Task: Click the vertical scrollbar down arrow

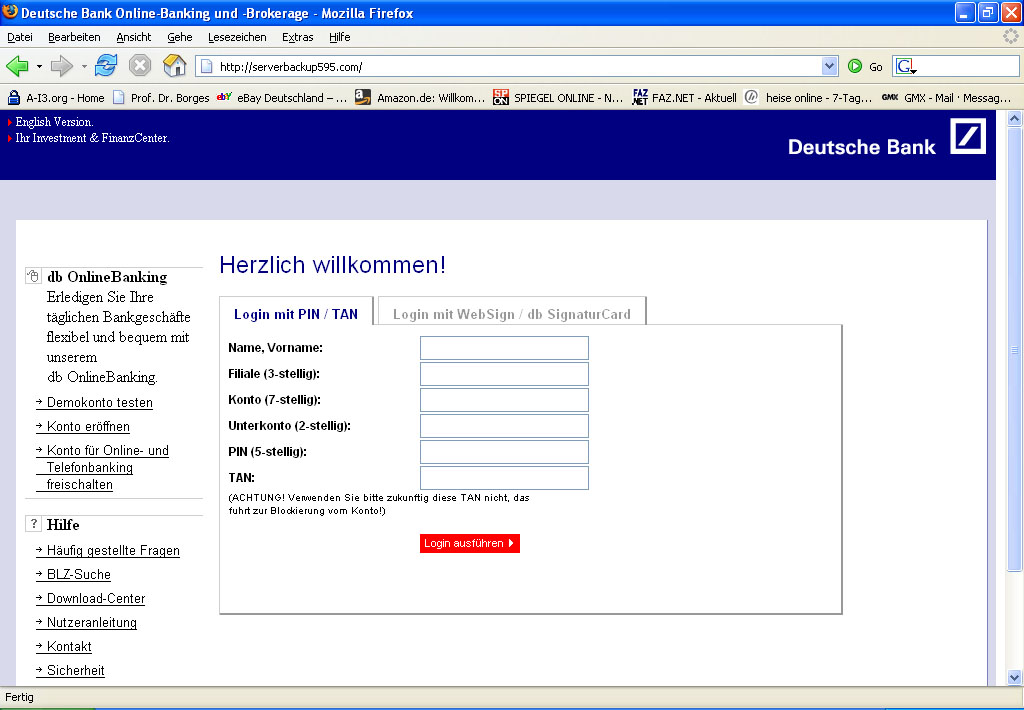Action: pos(1014,677)
